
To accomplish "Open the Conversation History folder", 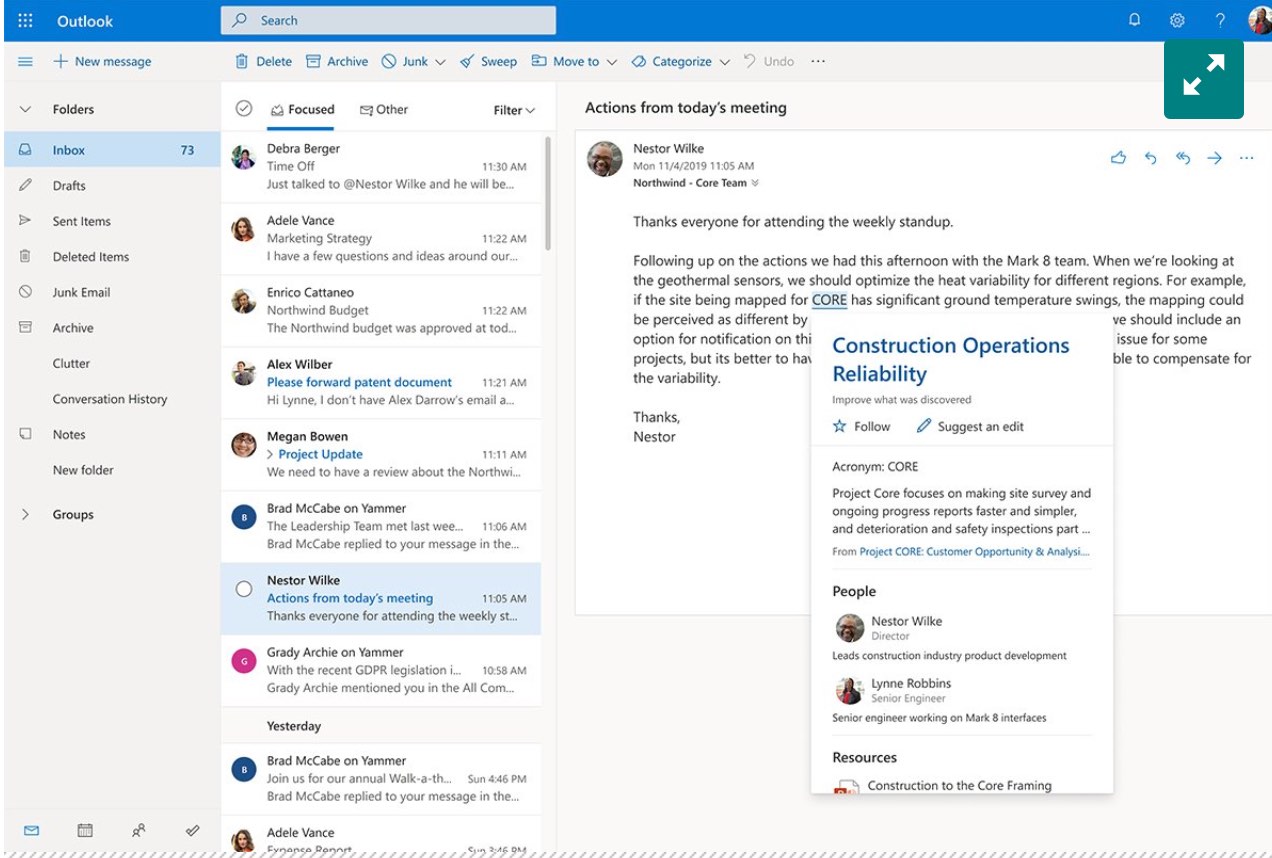I will [x=112, y=399].
